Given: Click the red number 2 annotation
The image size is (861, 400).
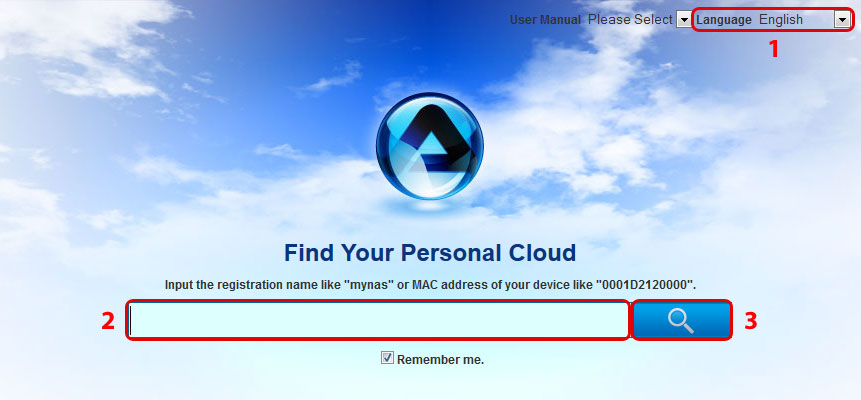Looking at the screenshot, I should click(108, 321).
